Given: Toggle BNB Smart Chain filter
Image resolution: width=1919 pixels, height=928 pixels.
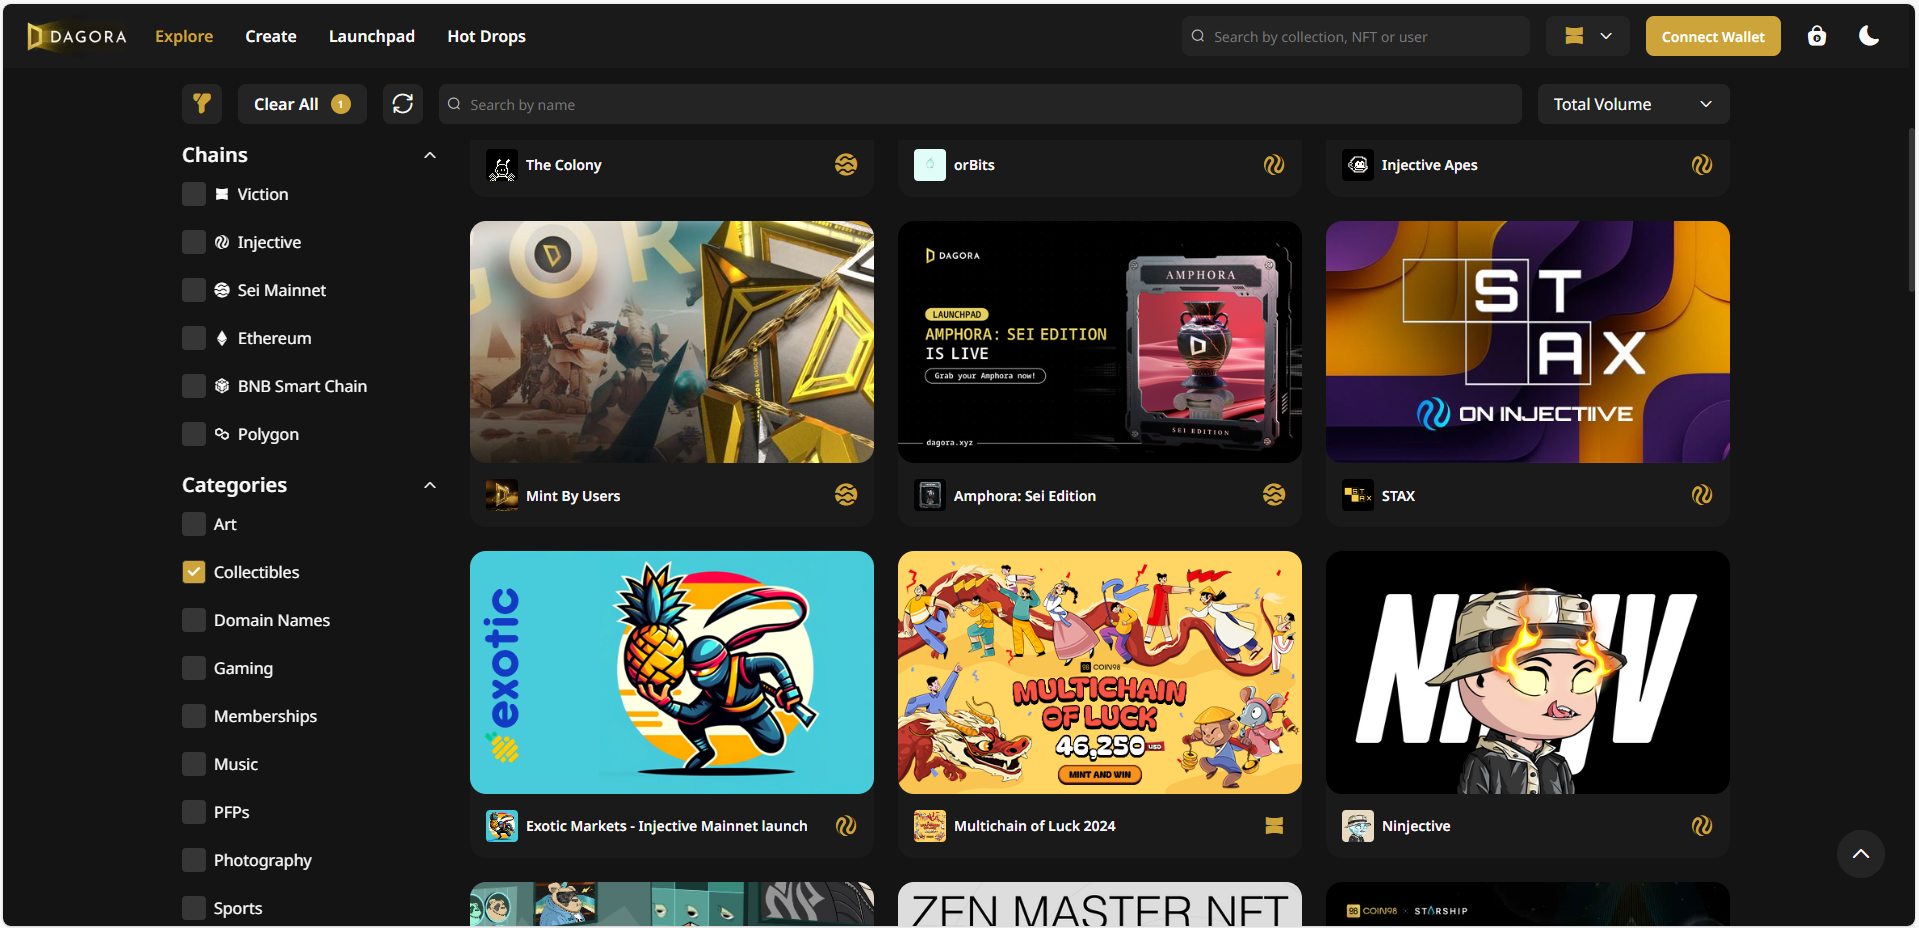Looking at the screenshot, I should click(194, 386).
